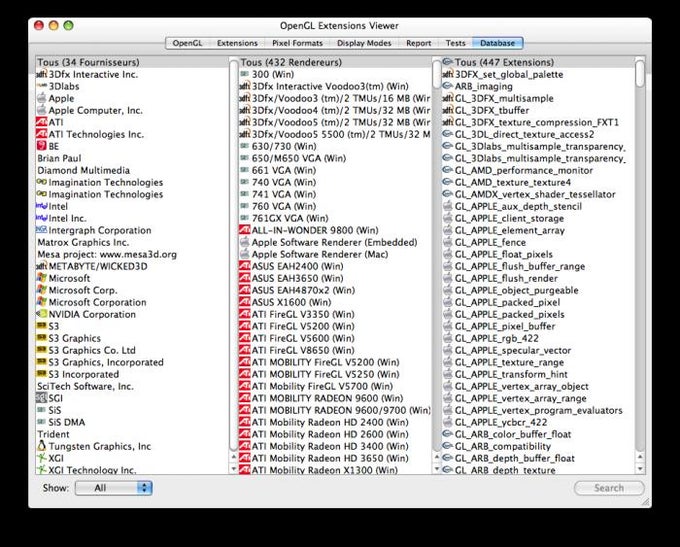Click the XGI vendor icon
This screenshot has width=680, height=547.
[x=42, y=458]
